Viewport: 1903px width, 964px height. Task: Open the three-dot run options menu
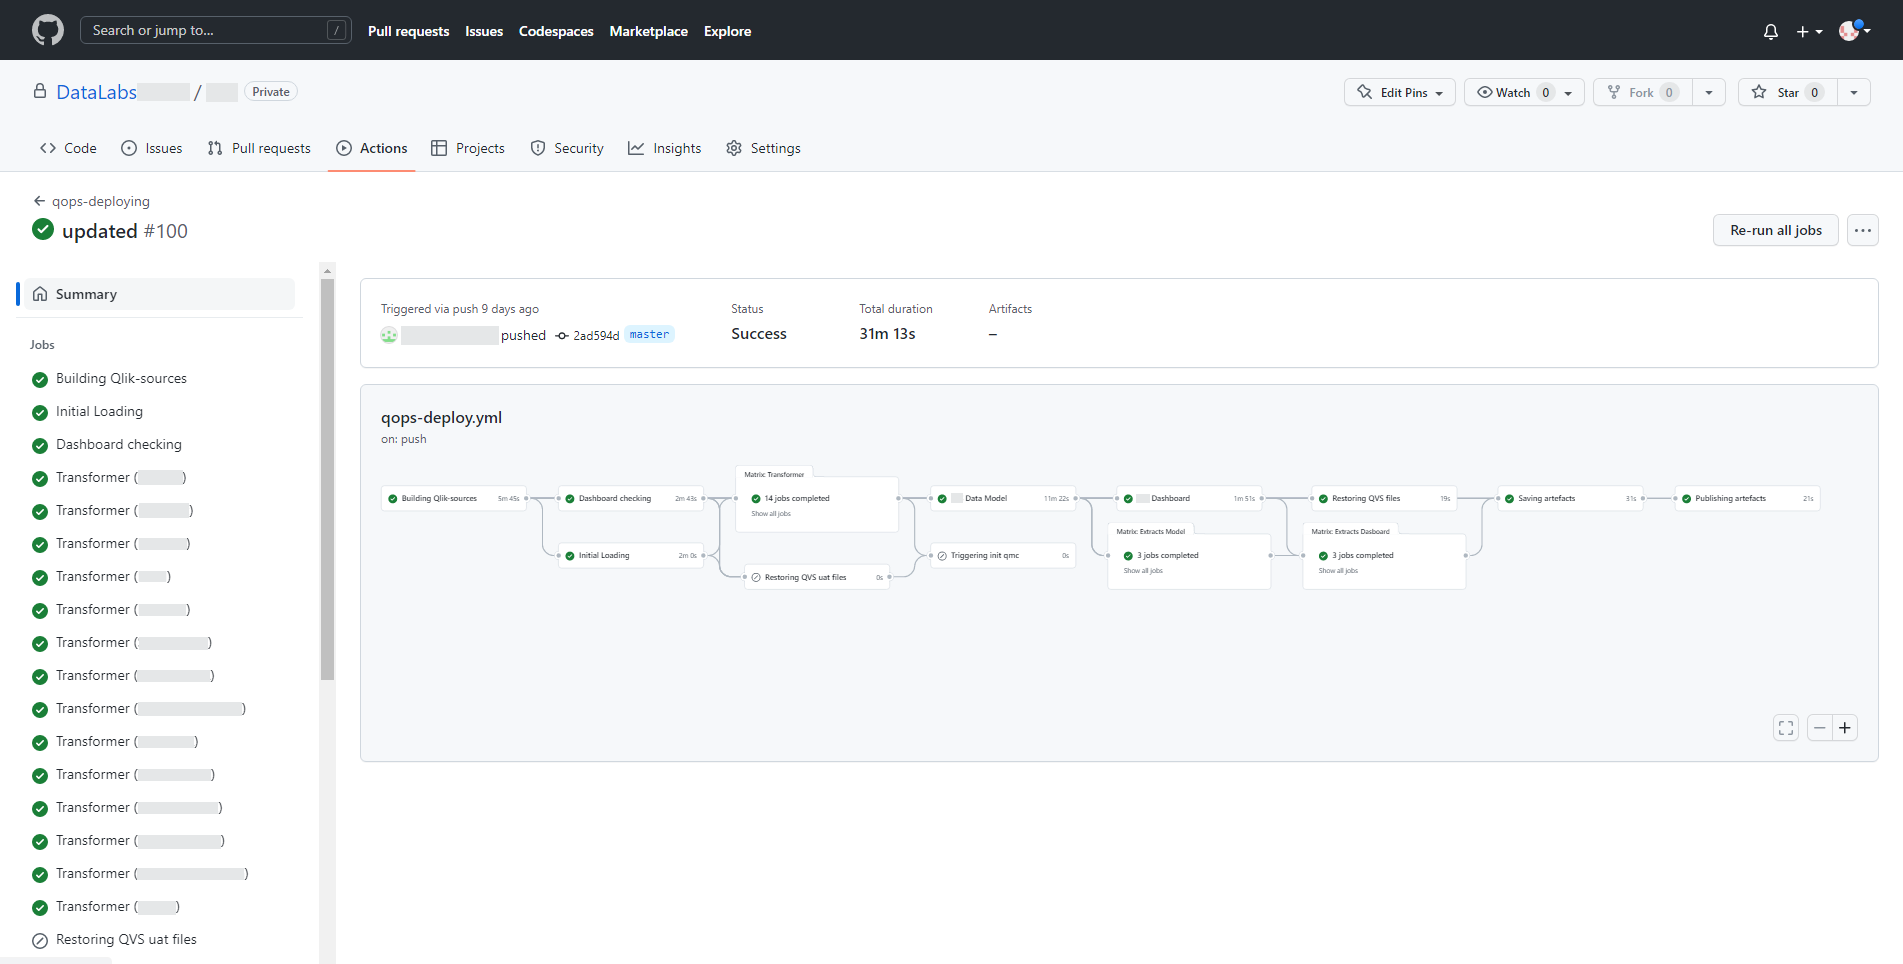[1862, 230]
